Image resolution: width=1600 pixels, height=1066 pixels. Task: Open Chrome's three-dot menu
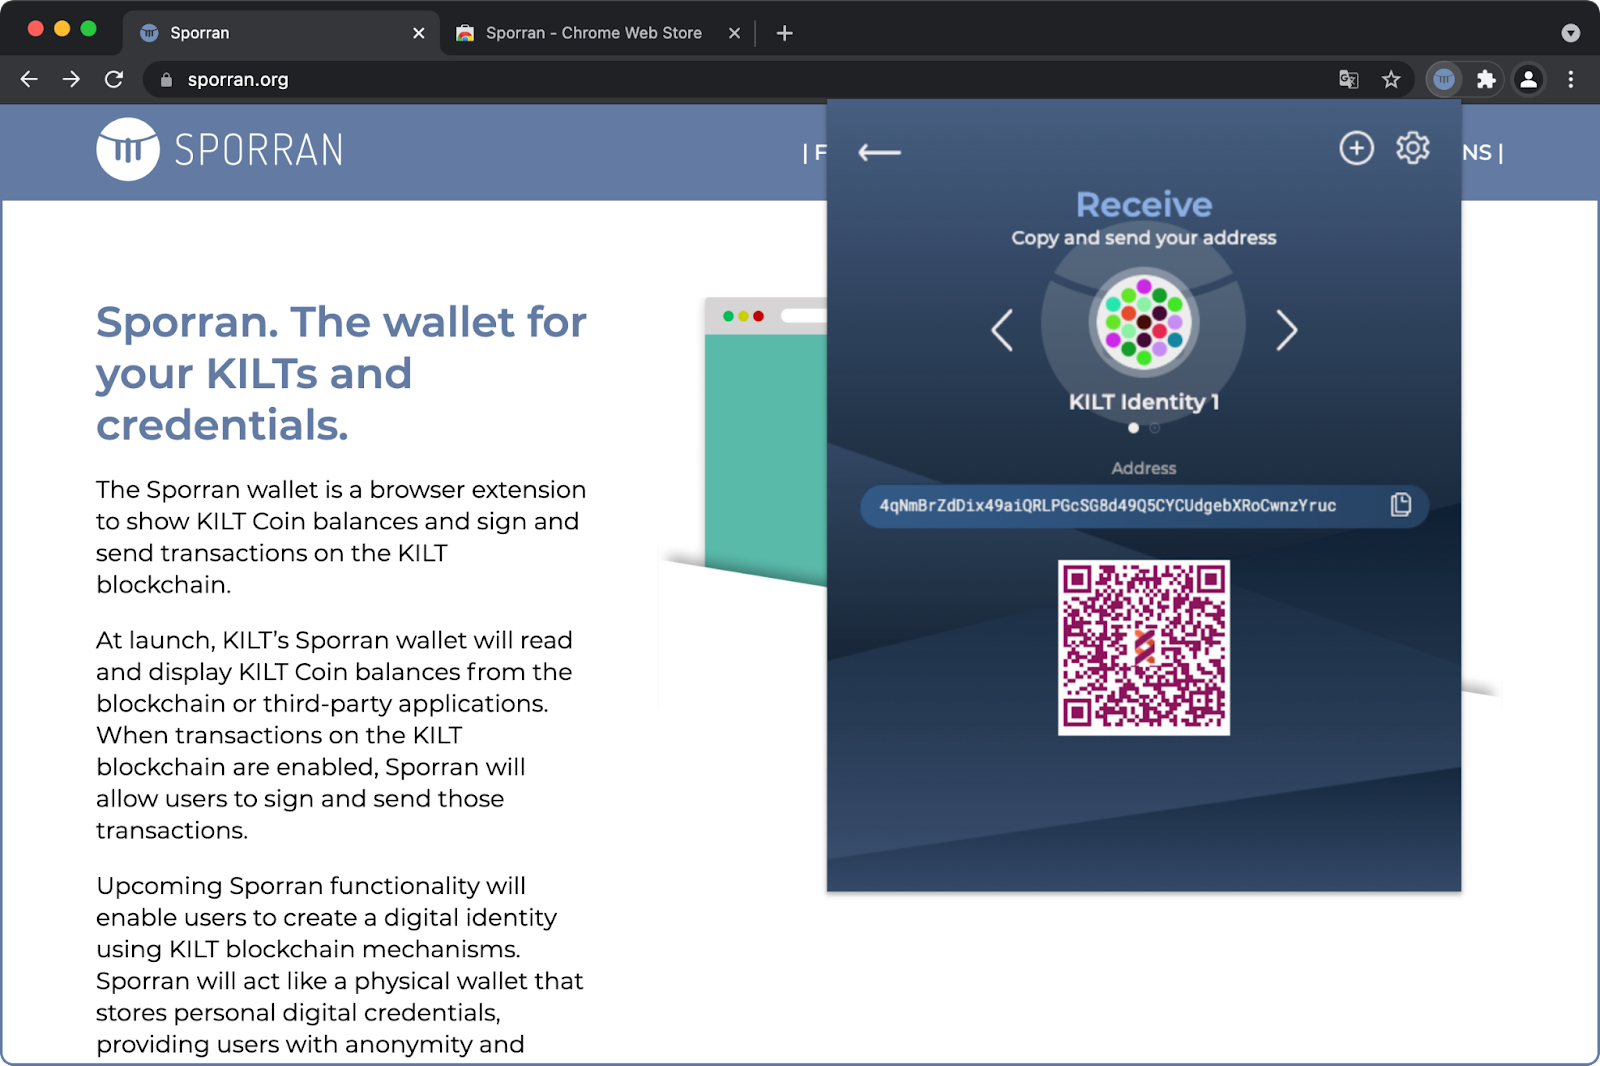pos(1571,79)
